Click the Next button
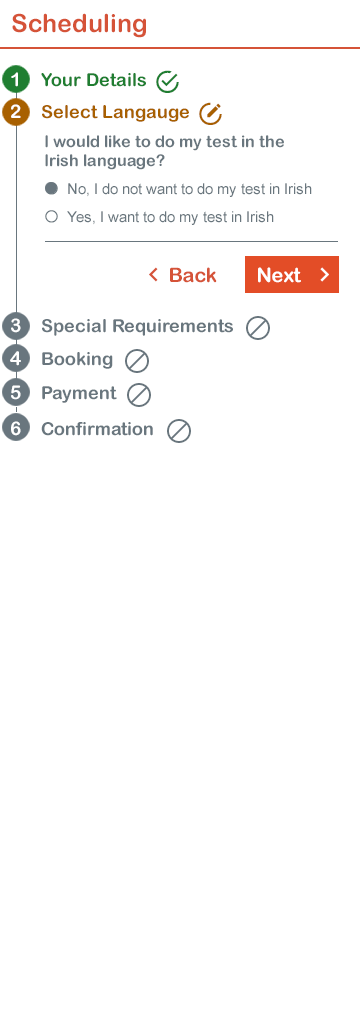360x1012 pixels. click(x=292, y=275)
